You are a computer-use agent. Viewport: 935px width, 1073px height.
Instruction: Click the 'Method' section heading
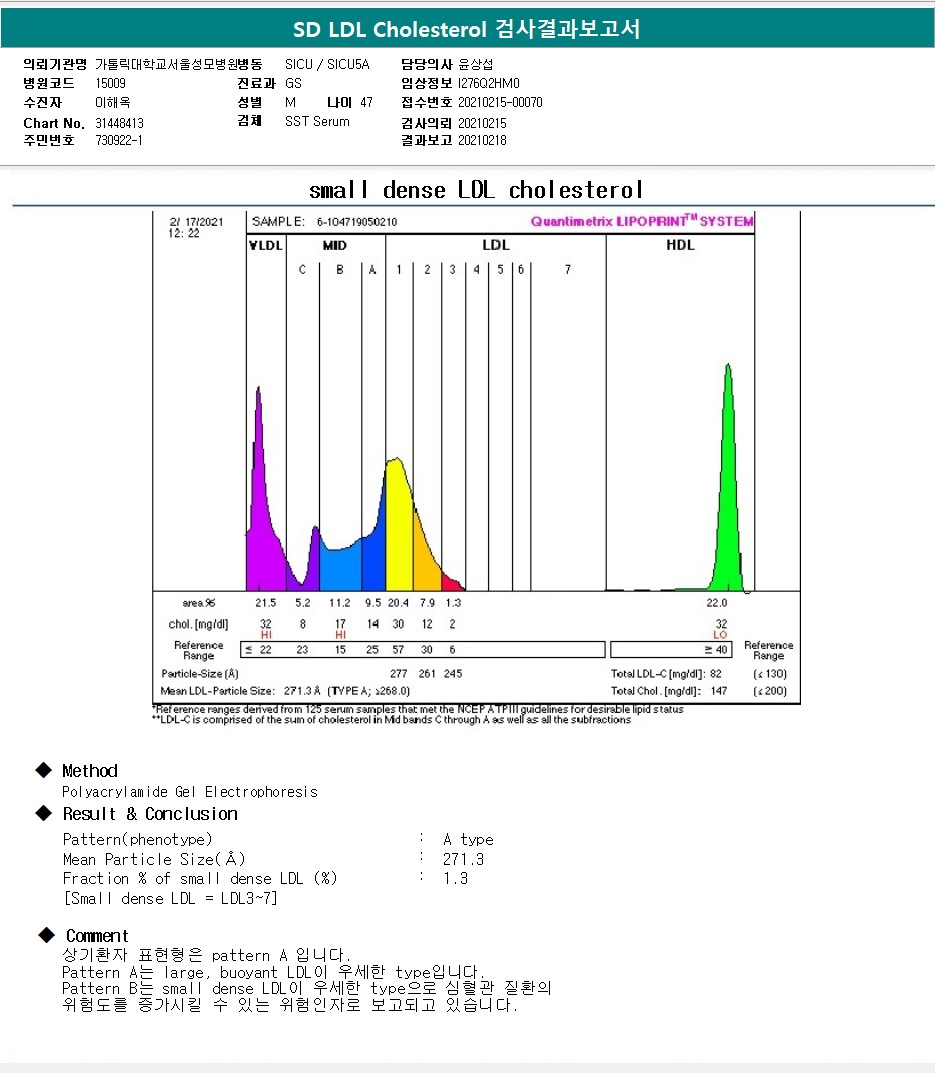pyautogui.click(x=90, y=771)
